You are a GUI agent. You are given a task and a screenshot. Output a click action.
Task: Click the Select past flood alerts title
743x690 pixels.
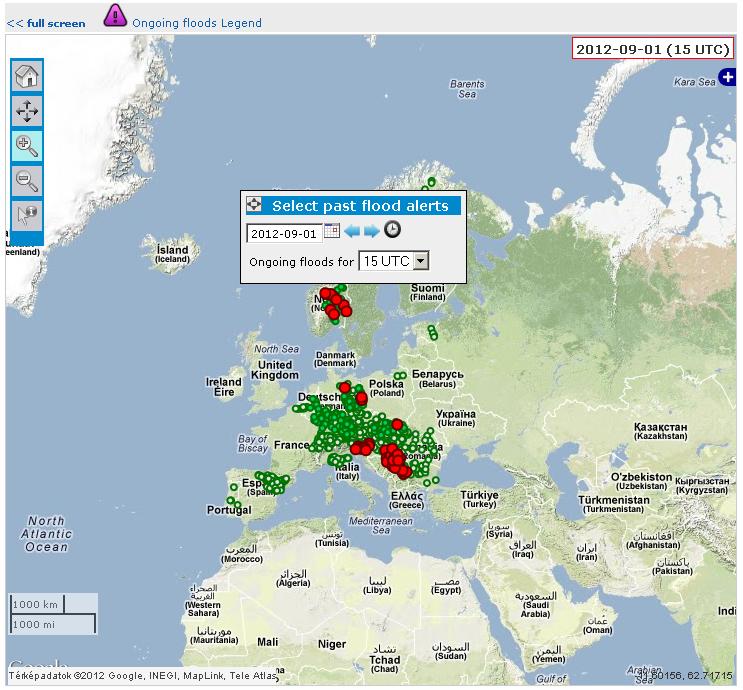click(360, 206)
